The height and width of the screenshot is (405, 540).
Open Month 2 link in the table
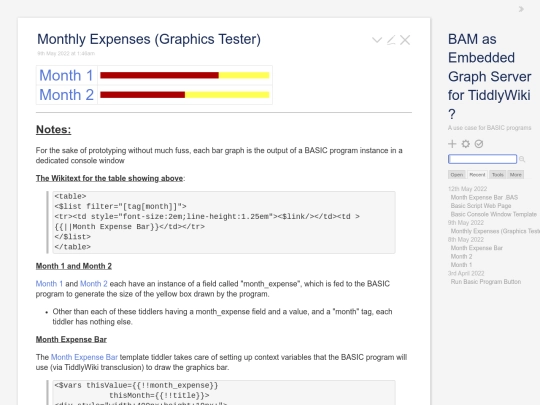(66, 95)
